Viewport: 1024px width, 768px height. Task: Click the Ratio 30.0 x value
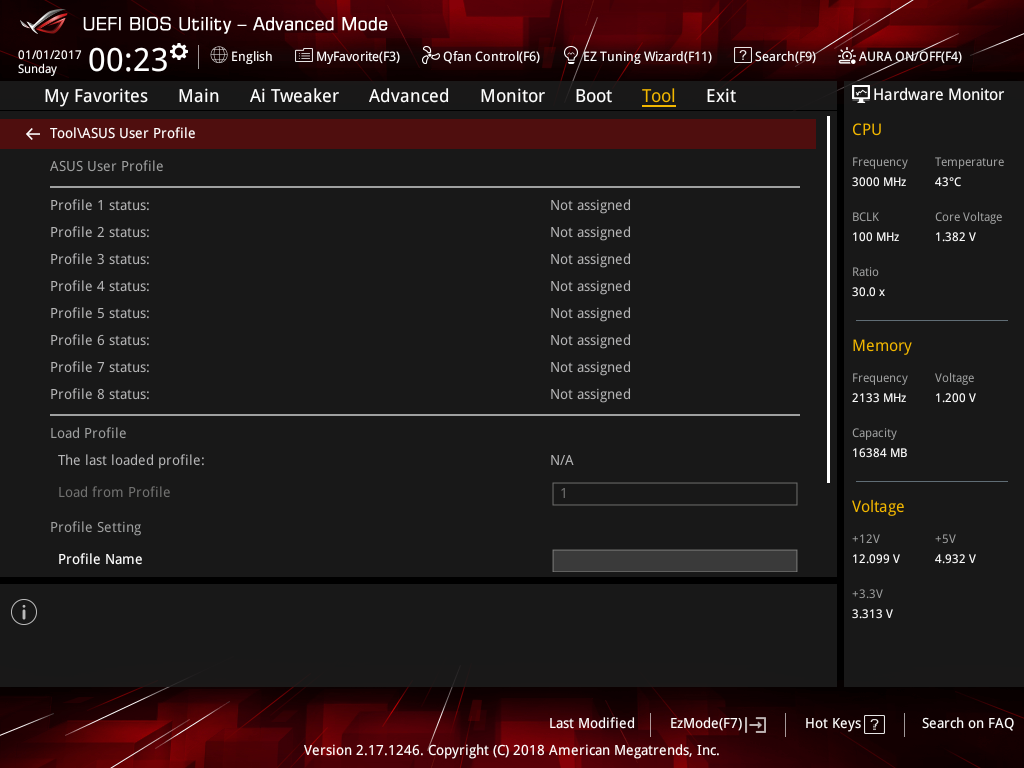tap(869, 292)
